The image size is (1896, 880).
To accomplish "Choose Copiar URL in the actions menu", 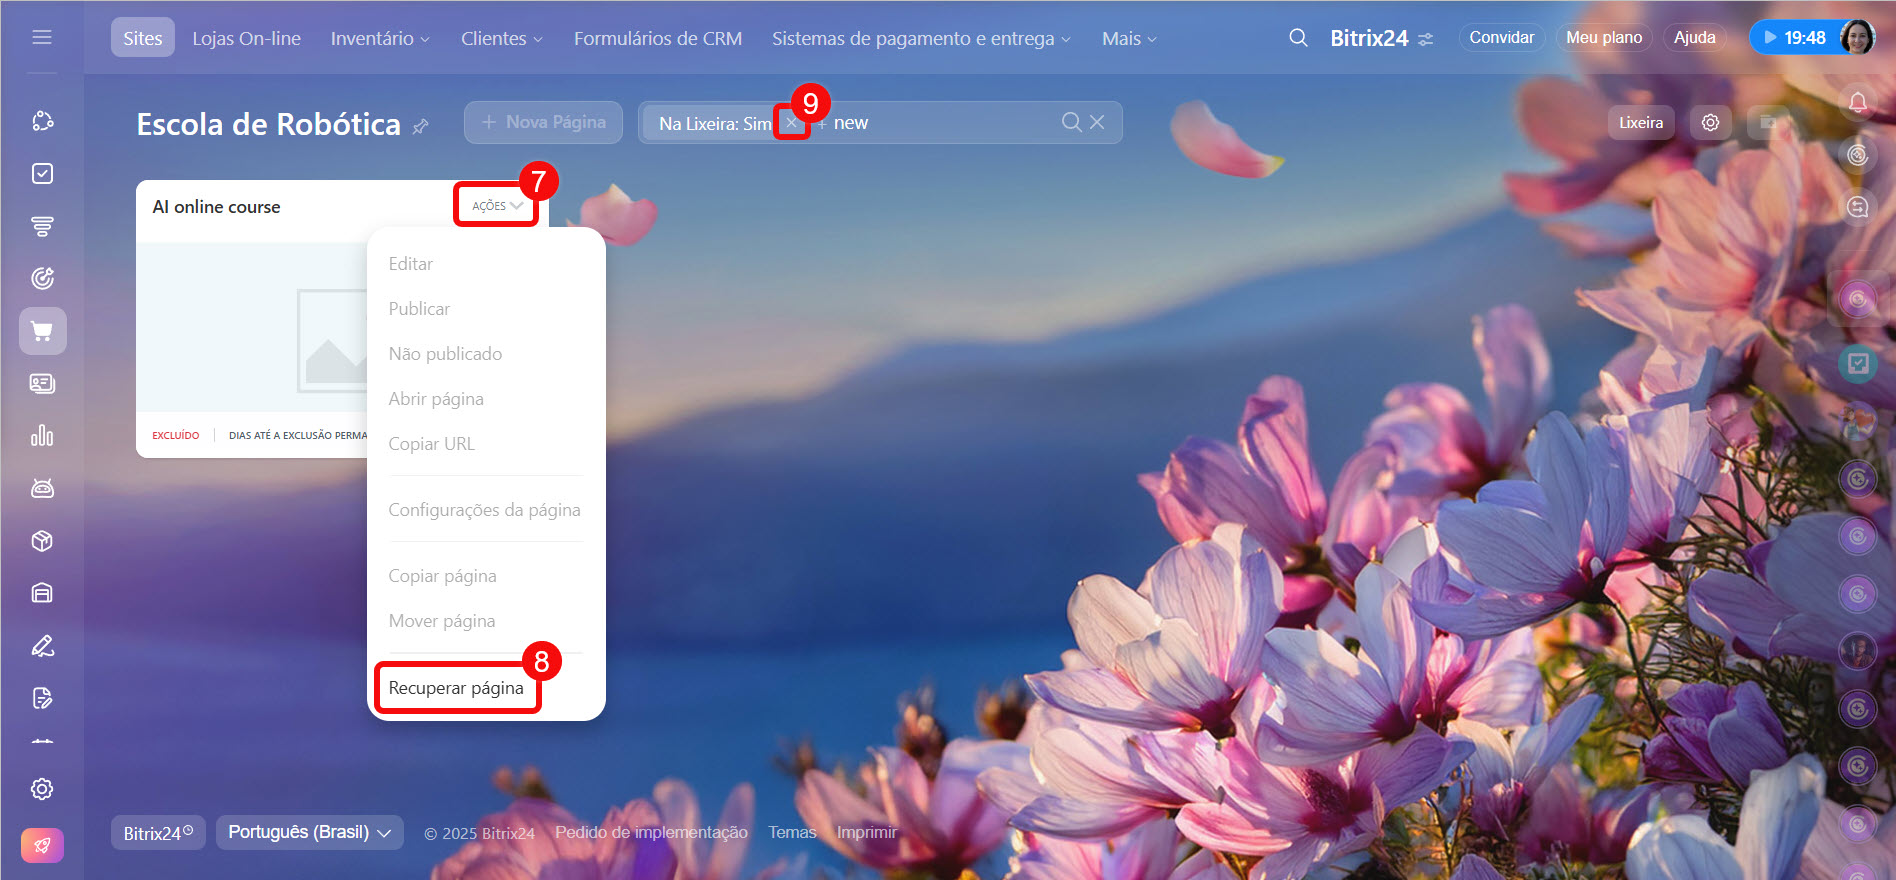I will click(431, 444).
